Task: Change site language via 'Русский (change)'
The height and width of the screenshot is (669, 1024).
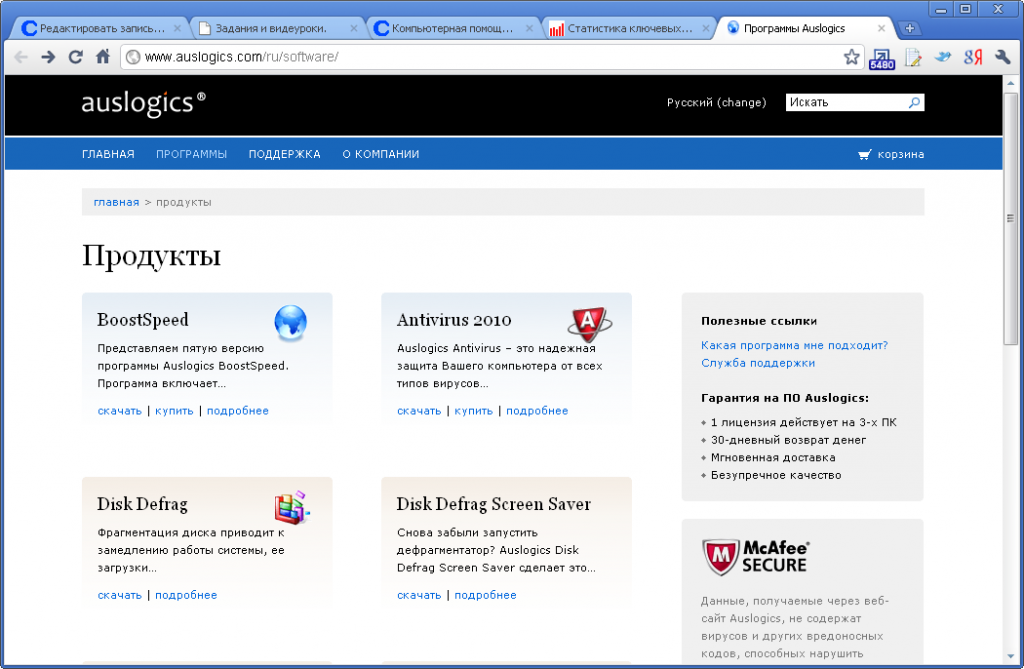Action: tap(716, 103)
